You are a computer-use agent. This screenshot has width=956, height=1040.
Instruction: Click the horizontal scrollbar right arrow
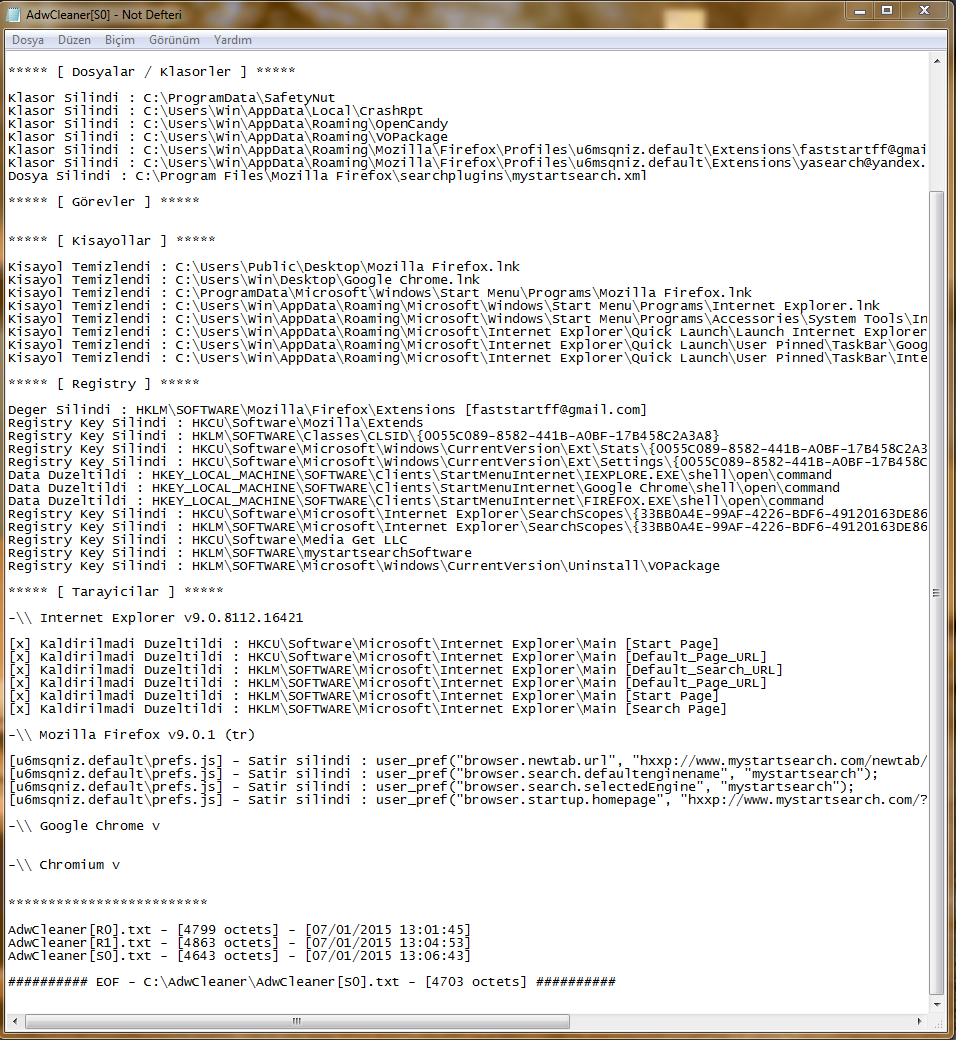[x=920, y=1021]
